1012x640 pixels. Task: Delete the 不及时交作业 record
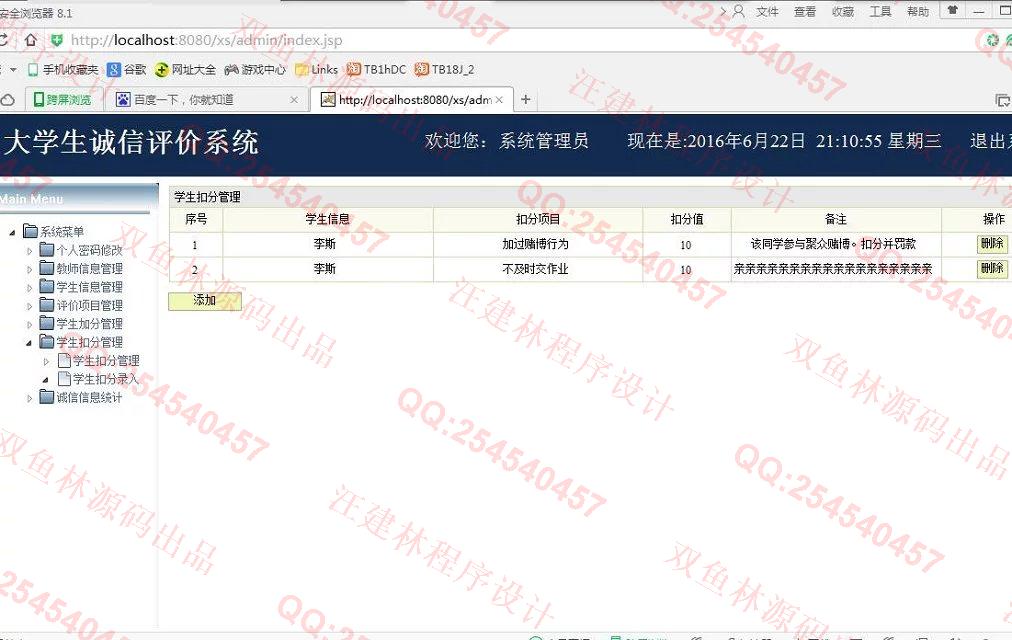992,268
